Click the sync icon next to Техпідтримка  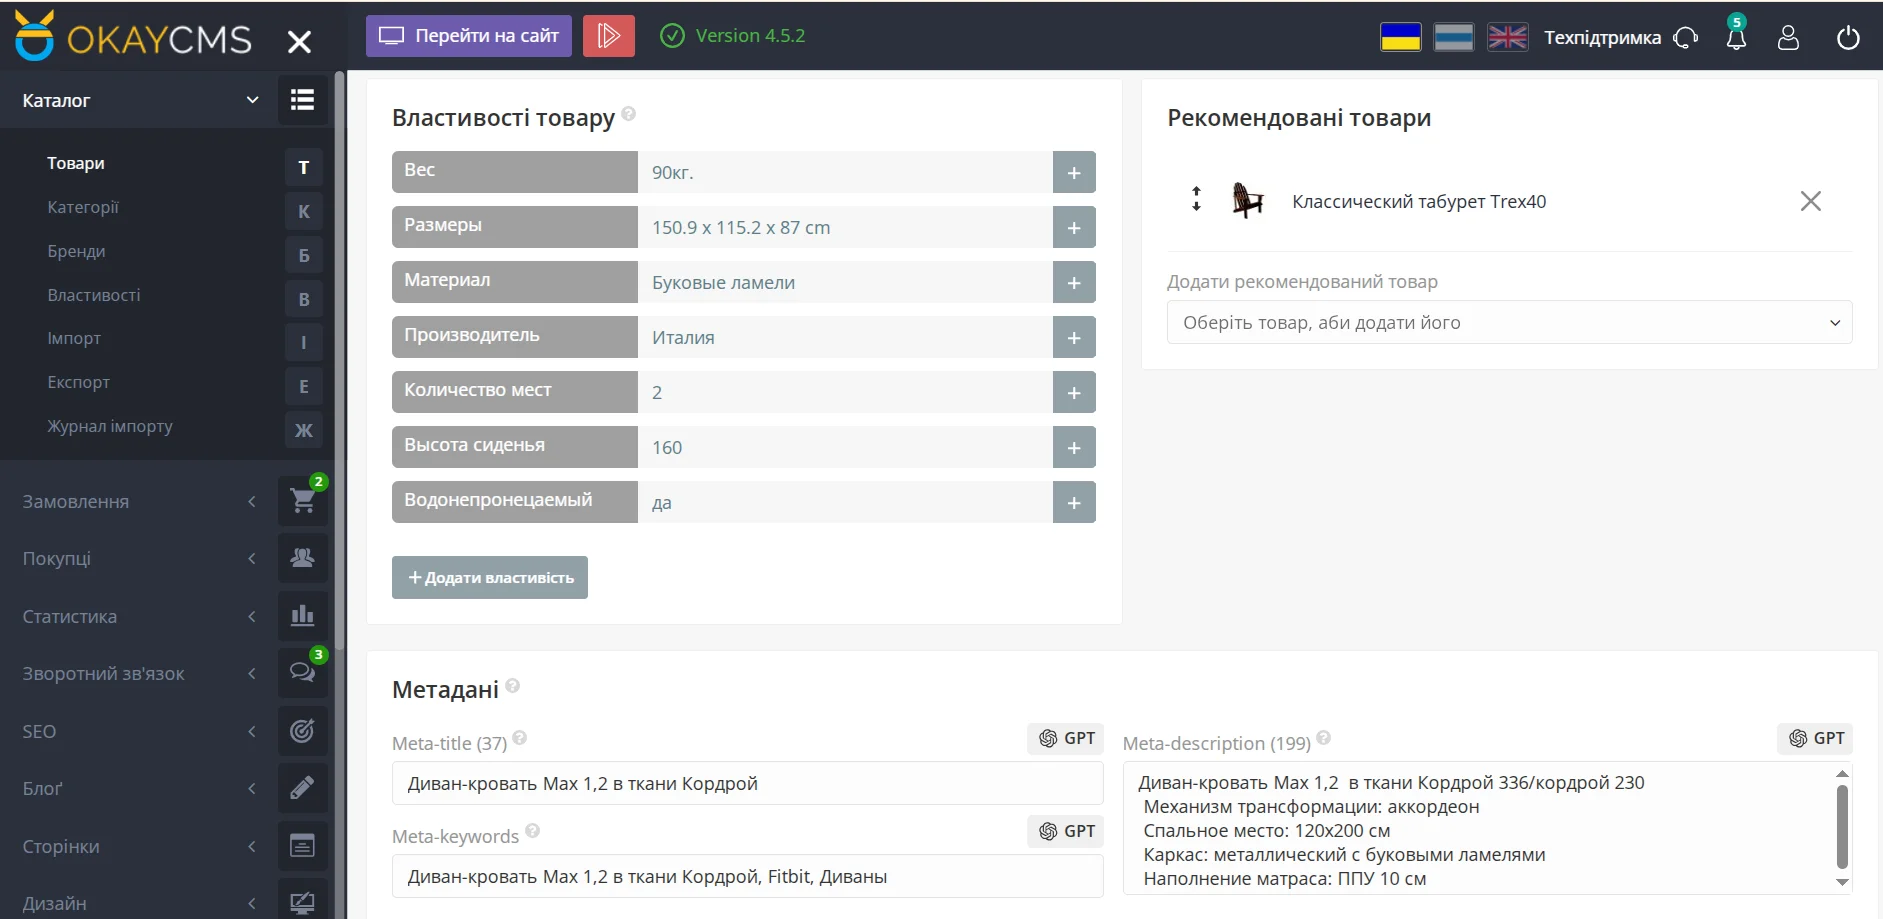(1688, 36)
